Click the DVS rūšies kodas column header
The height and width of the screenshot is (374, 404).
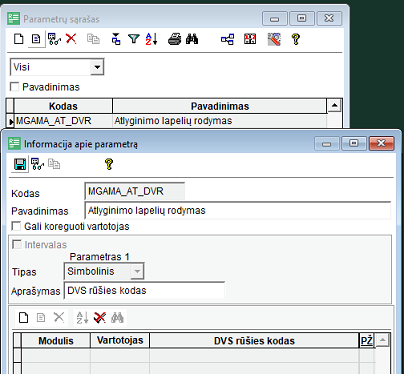tap(254, 341)
